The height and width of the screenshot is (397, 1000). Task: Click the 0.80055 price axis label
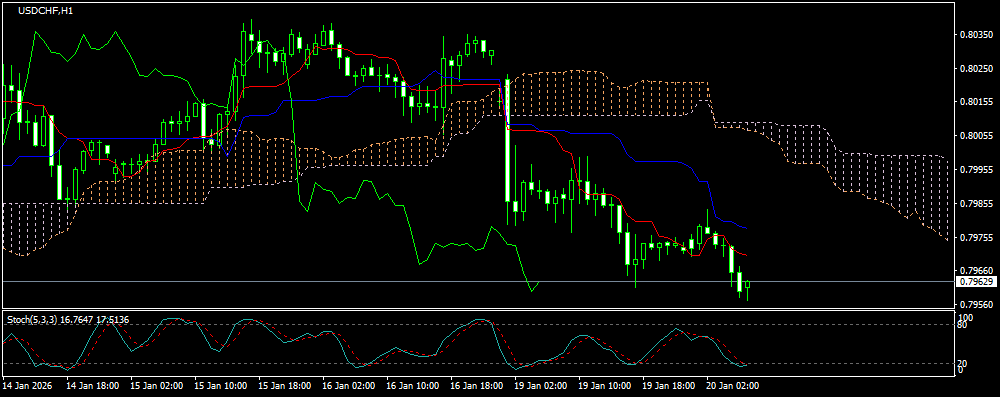(x=976, y=136)
